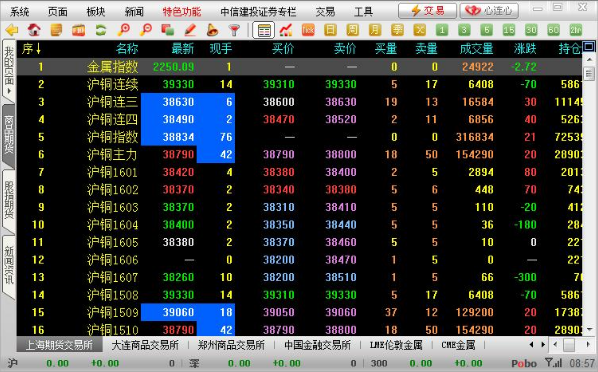Select the 沪铜主力 row
Screen dimensions: 598x372
299,155
